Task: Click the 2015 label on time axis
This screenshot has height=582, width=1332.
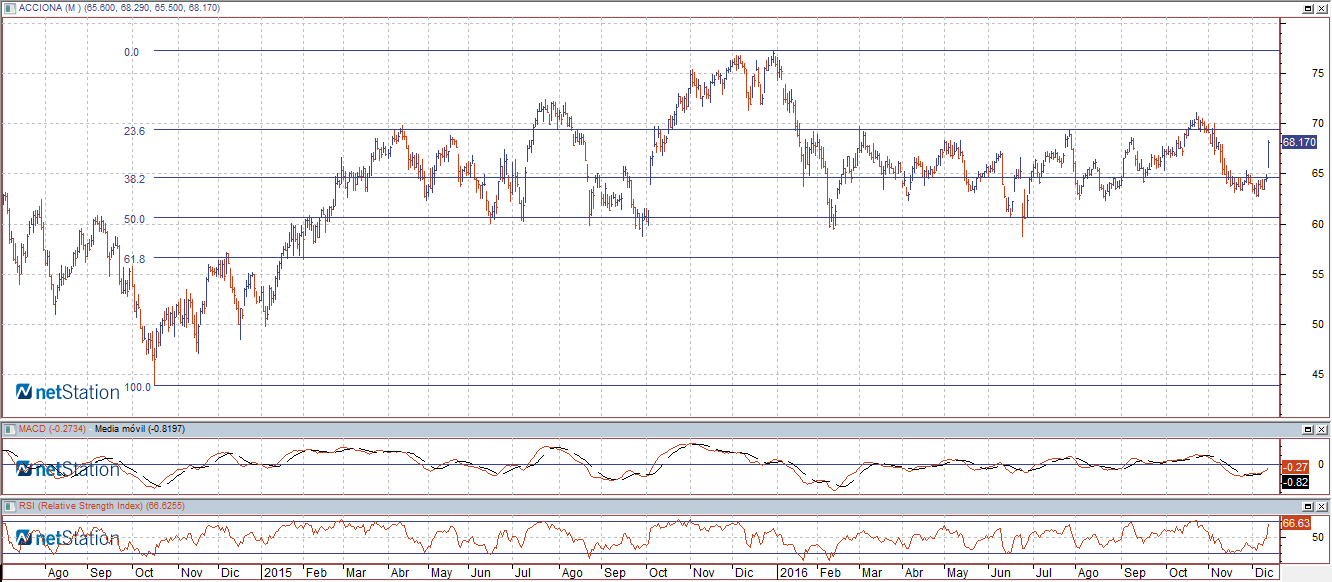Action: tap(276, 573)
